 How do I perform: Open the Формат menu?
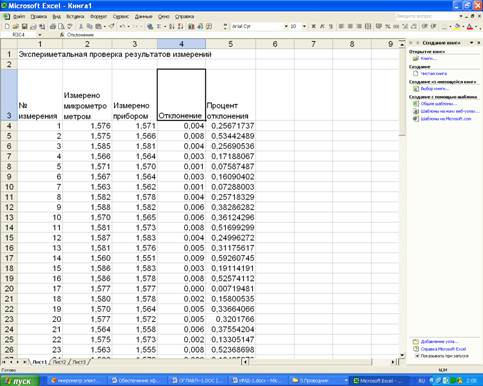pos(98,16)
